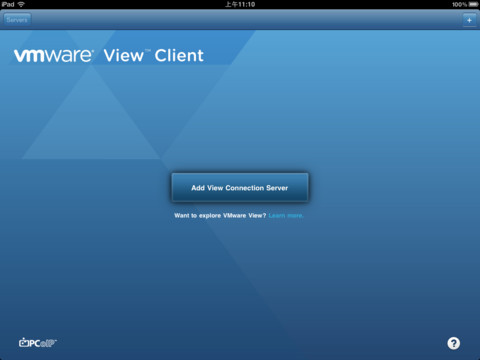The width and height of the screenshot is (480, 360).
Task: Tap the 100% battery percentage text
Action: pyautogui.click(x=459, y=4)
